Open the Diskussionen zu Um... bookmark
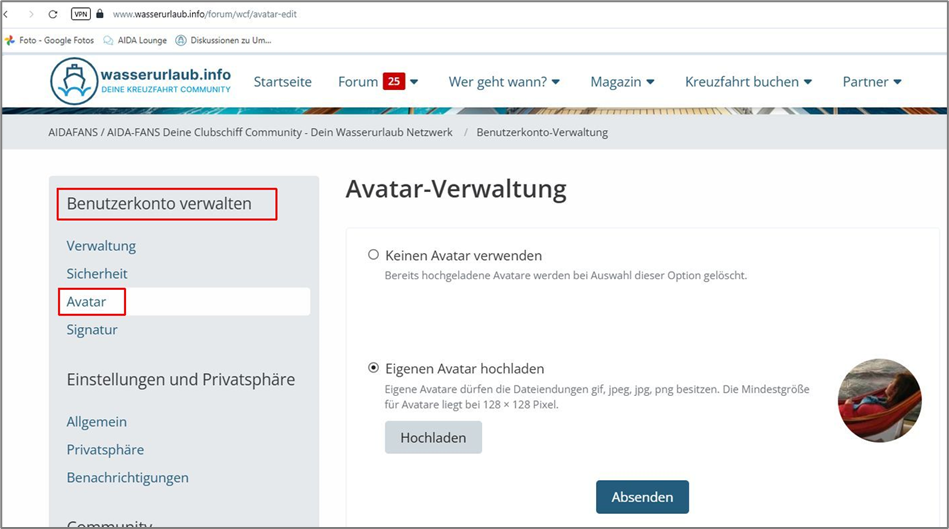The width and height of the screenshot is (949, 529). click(x=223, y=40)
